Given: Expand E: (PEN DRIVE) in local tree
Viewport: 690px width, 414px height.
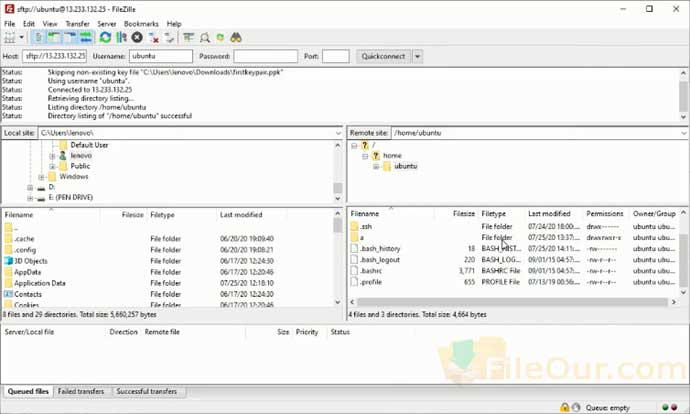Looking at the screenshot, I should [x=30, y=198].
